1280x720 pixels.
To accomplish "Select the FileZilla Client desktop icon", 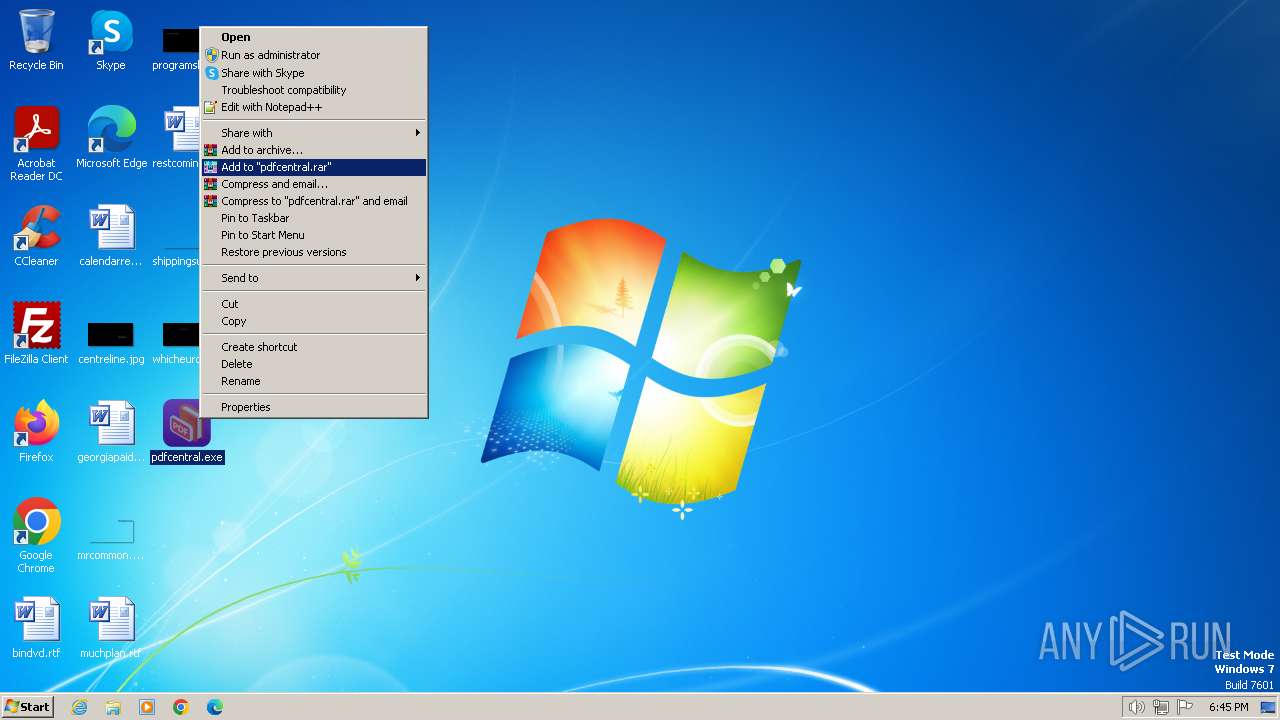I will coord(36,334).
